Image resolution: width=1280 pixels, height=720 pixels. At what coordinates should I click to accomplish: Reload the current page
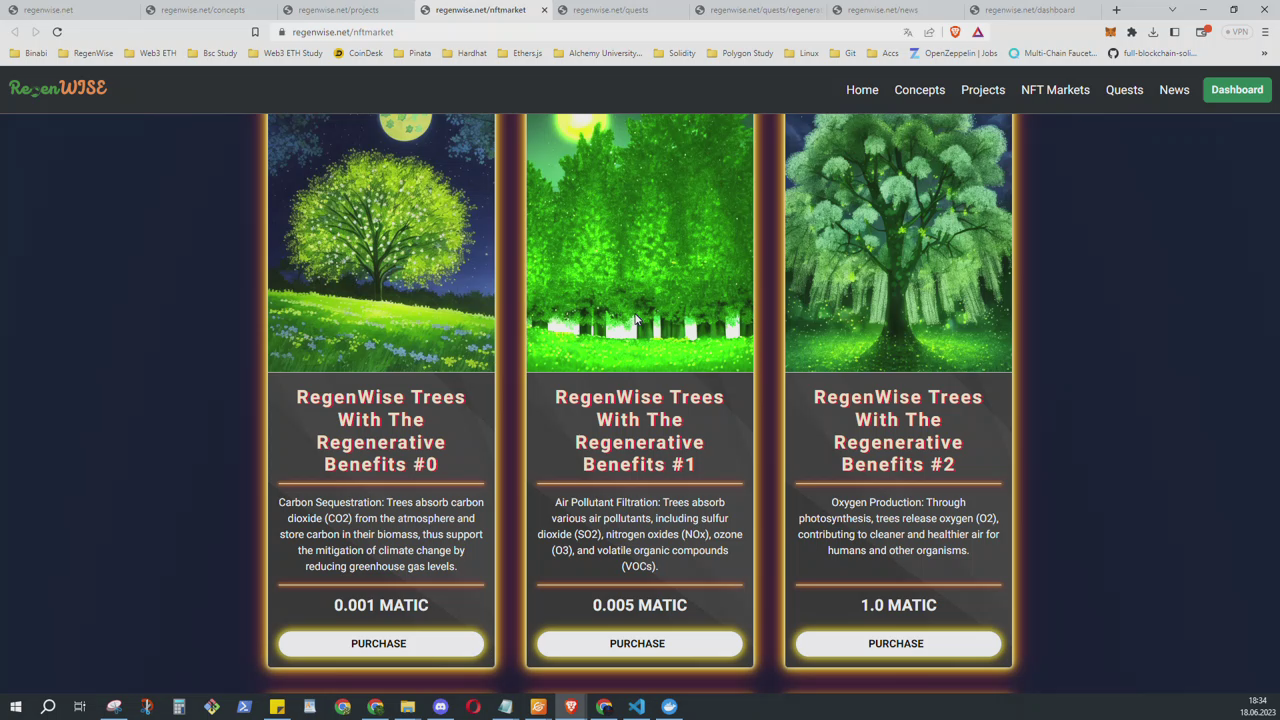57,32
